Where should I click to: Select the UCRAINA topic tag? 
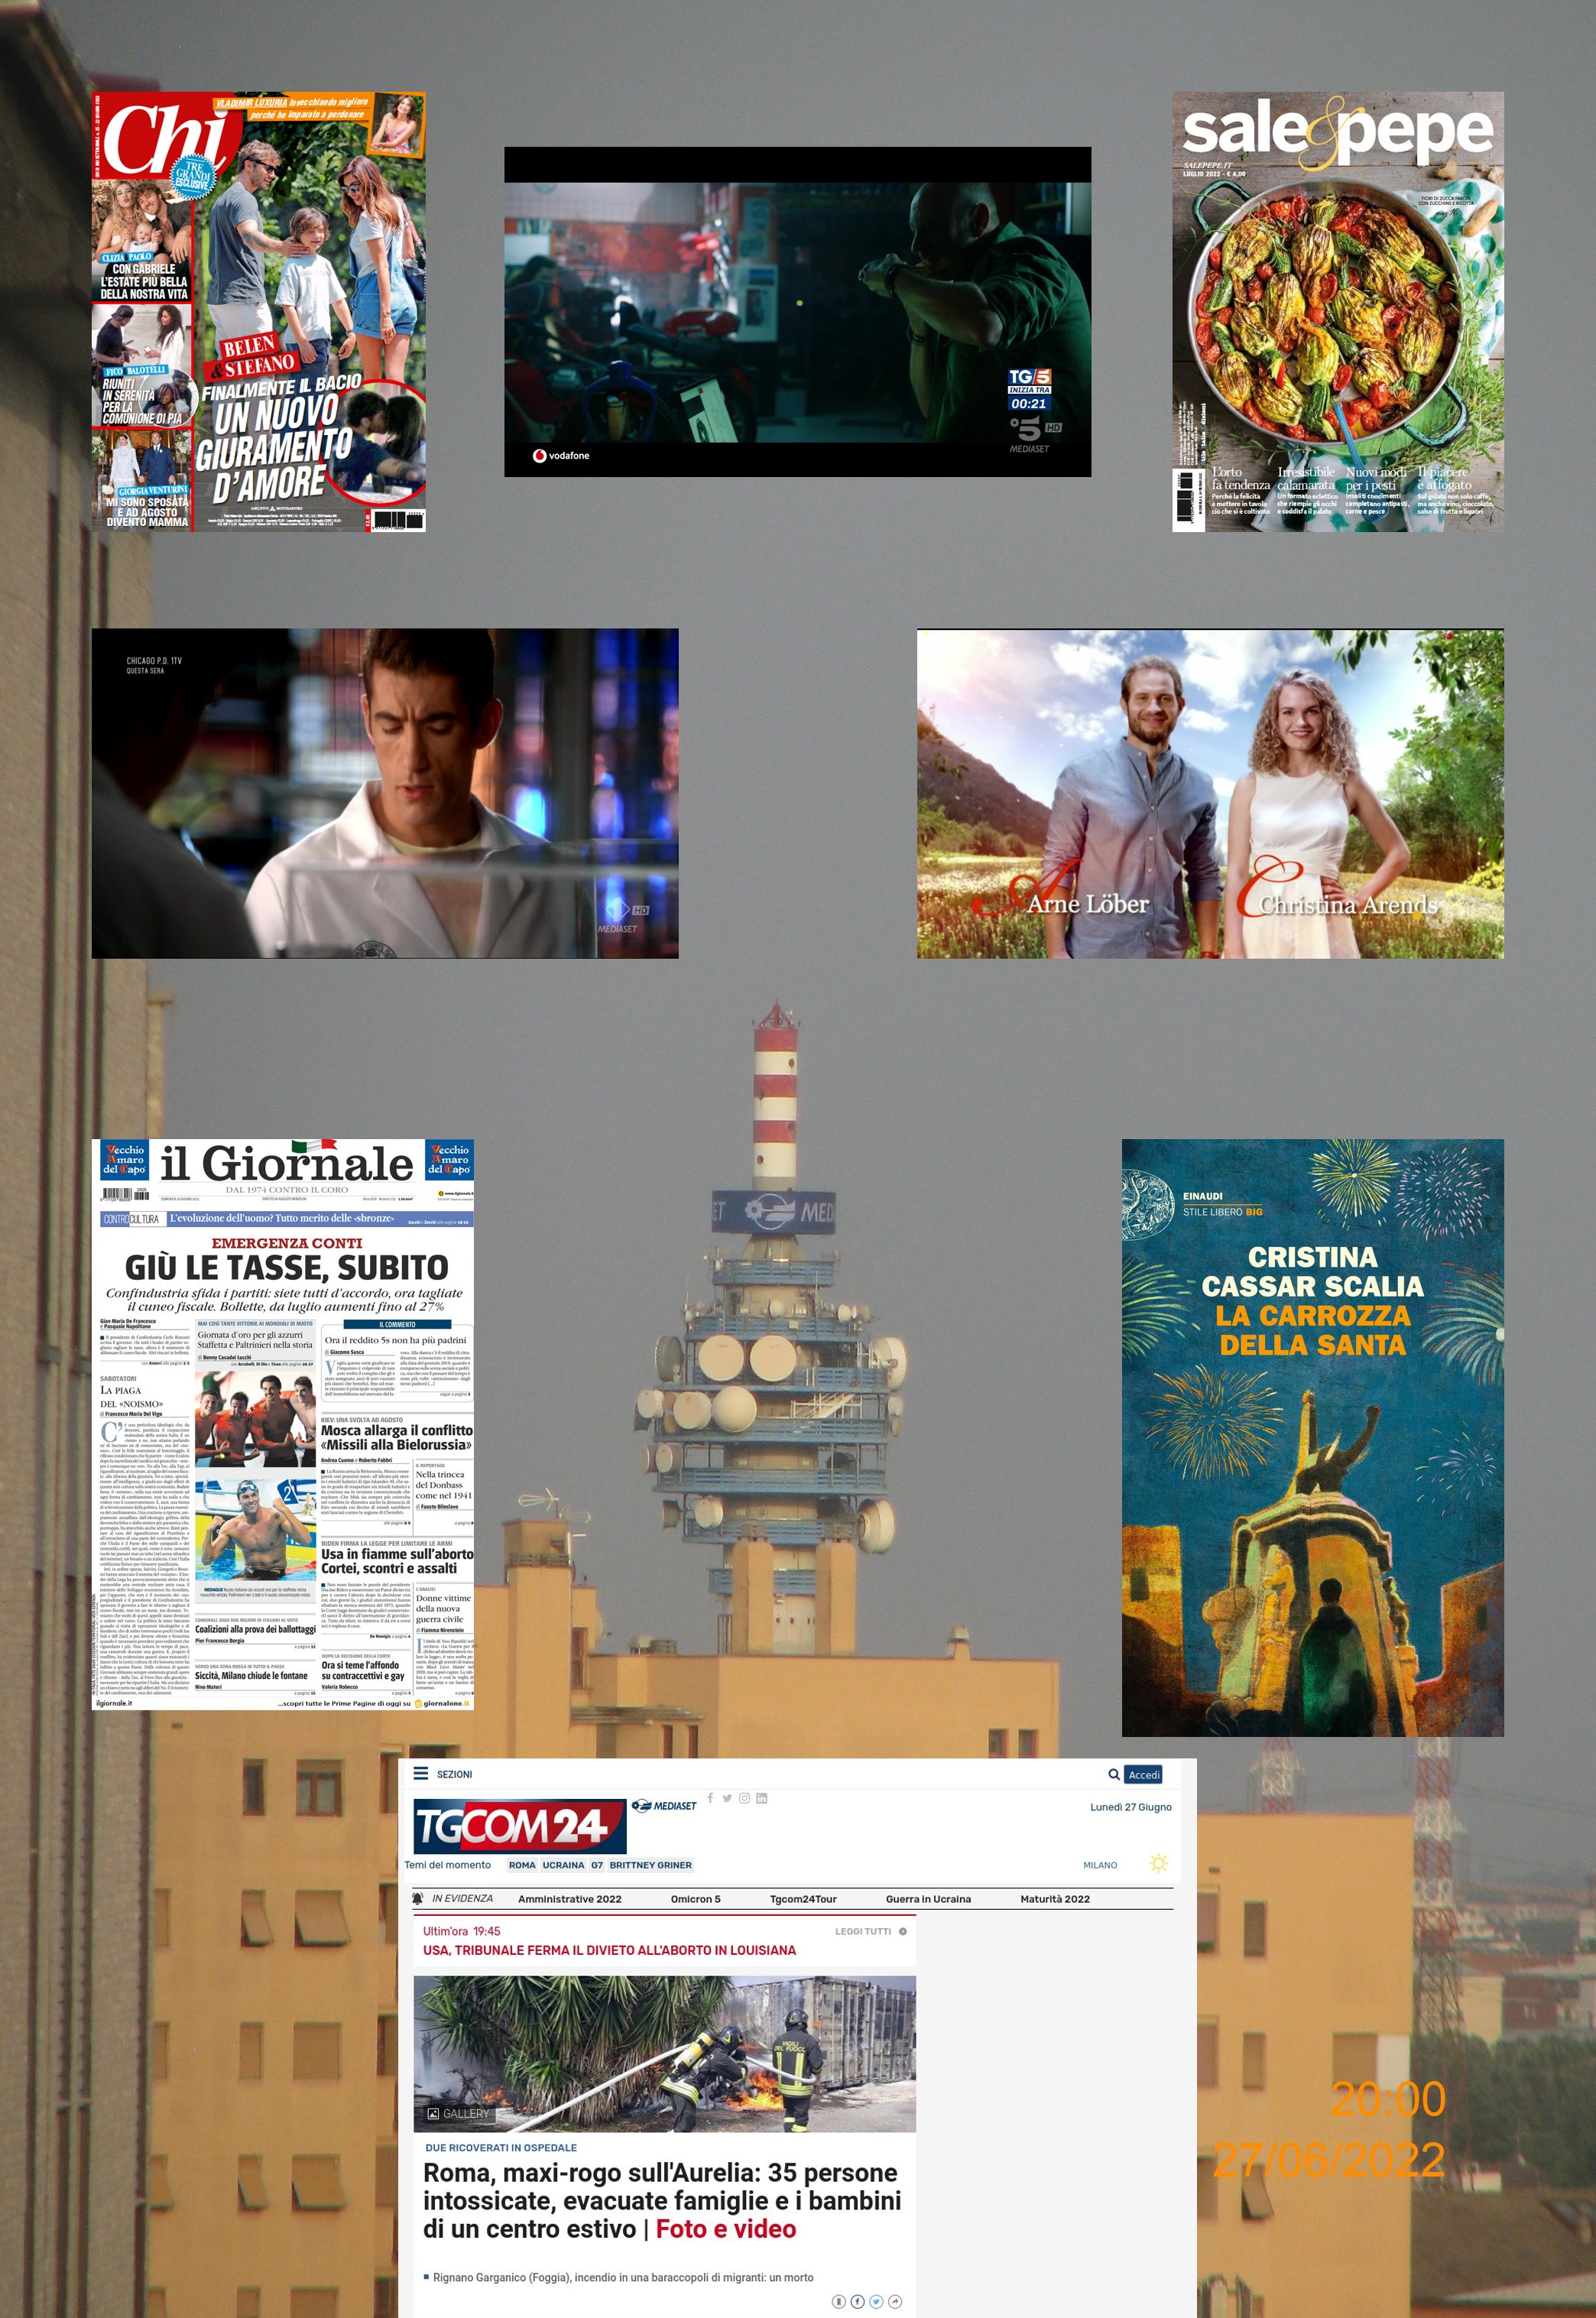(x=563, y=1865)
